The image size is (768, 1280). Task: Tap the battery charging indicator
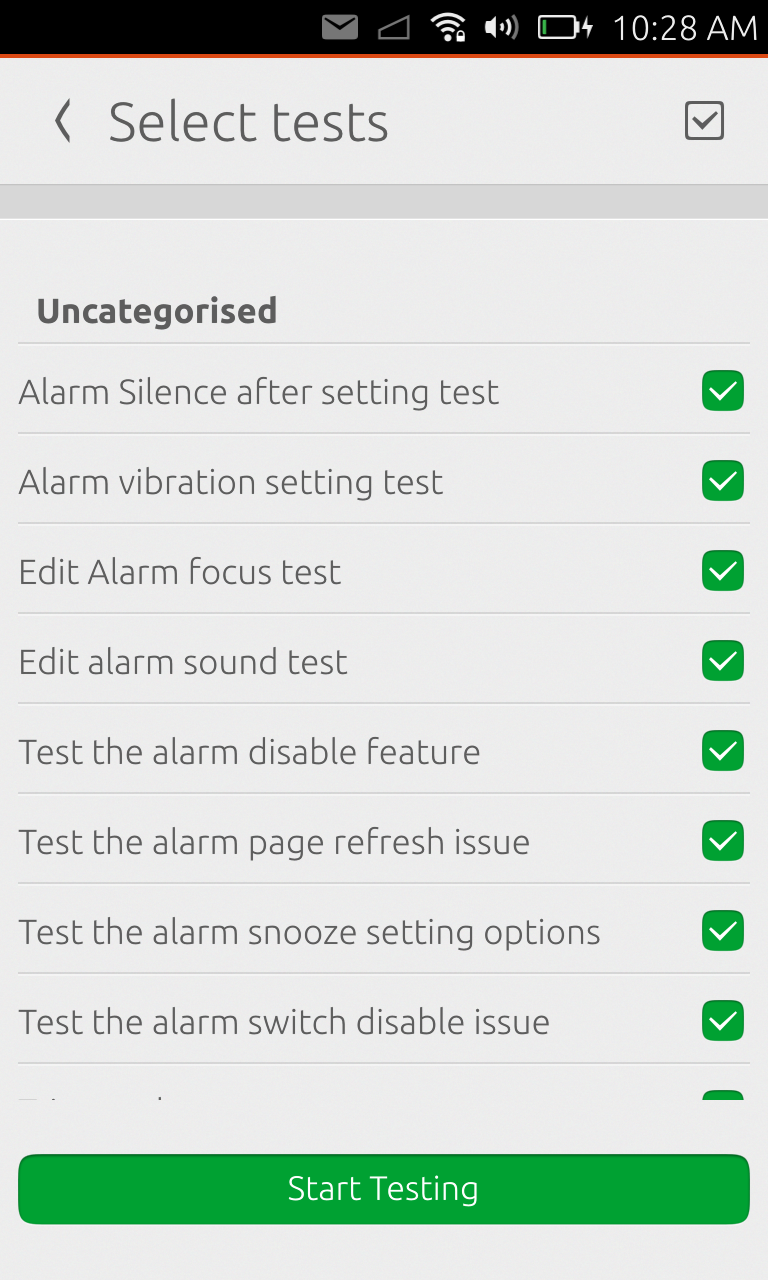[565, 27]
